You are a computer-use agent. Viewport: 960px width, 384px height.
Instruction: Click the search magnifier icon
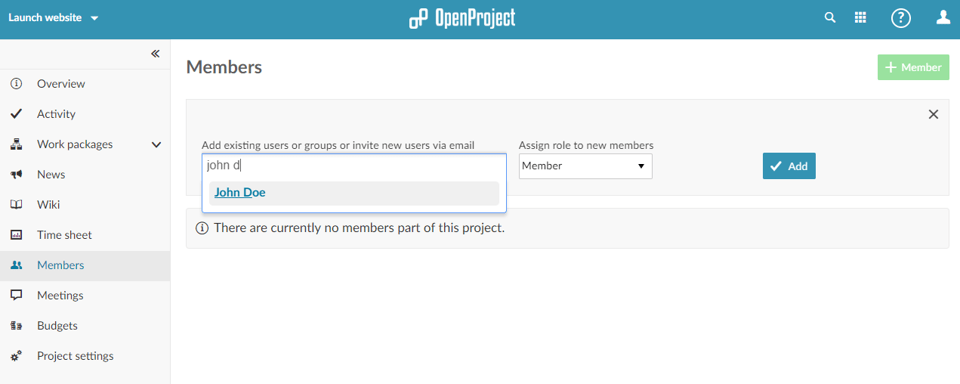click(830, 18)
